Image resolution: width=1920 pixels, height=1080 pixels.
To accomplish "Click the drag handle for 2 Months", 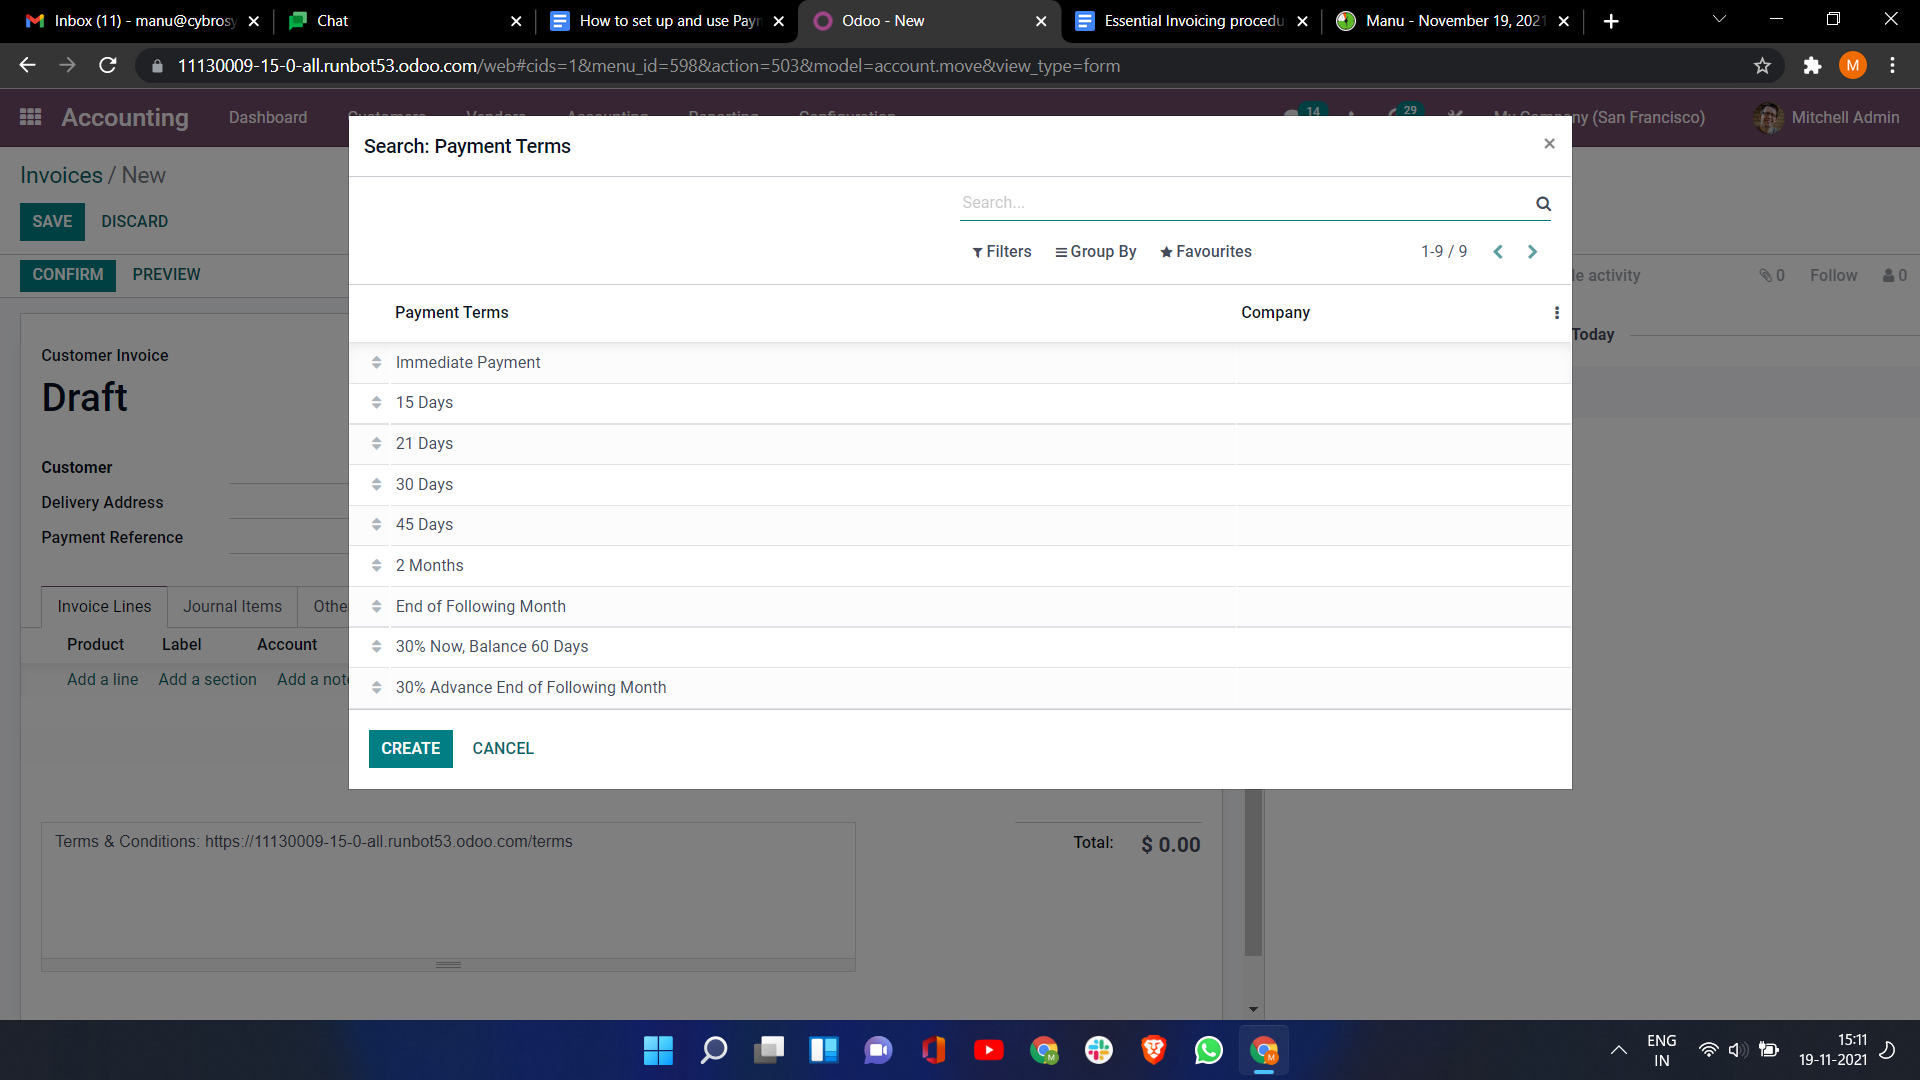I will click(376, 565).
